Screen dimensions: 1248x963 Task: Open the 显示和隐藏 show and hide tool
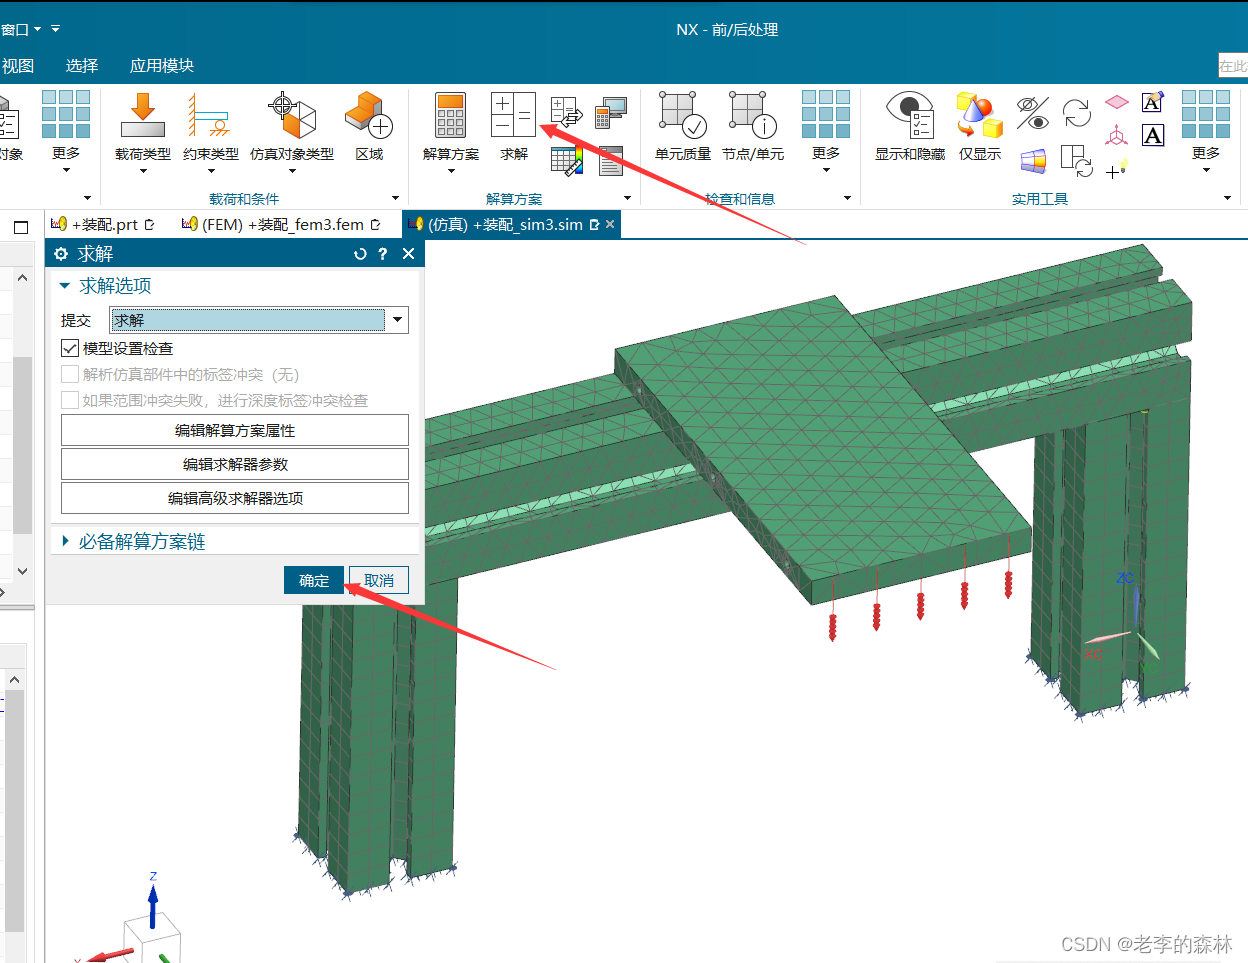point(910,126)
